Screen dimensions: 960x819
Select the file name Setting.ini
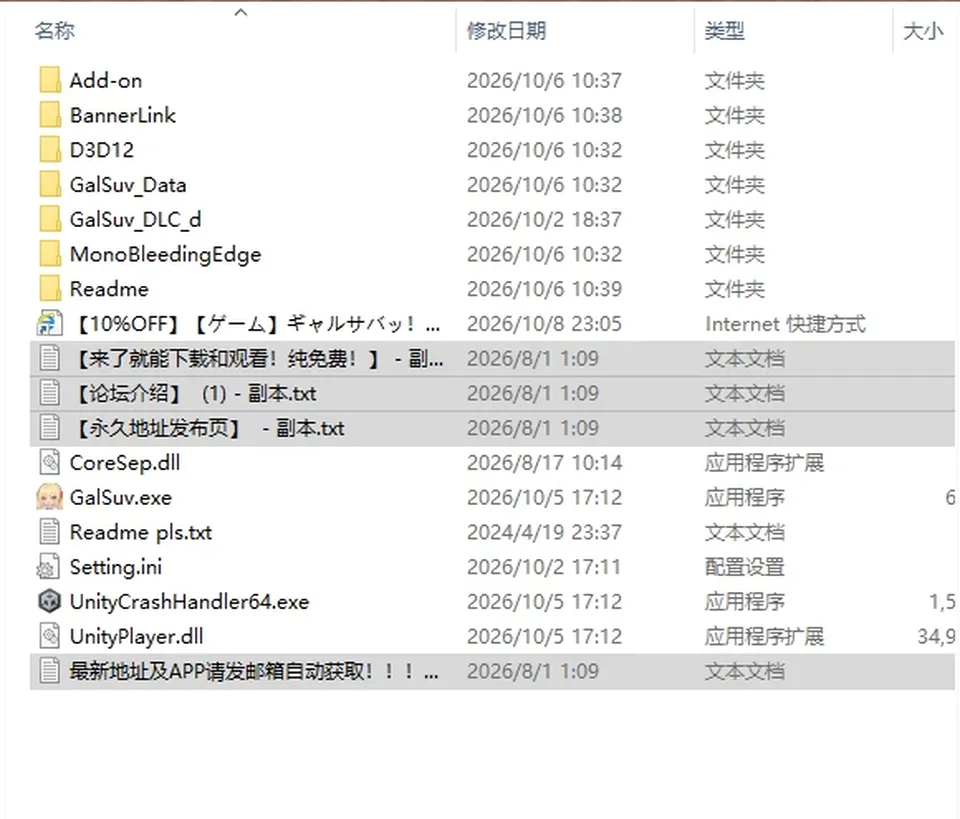point(116,567)
